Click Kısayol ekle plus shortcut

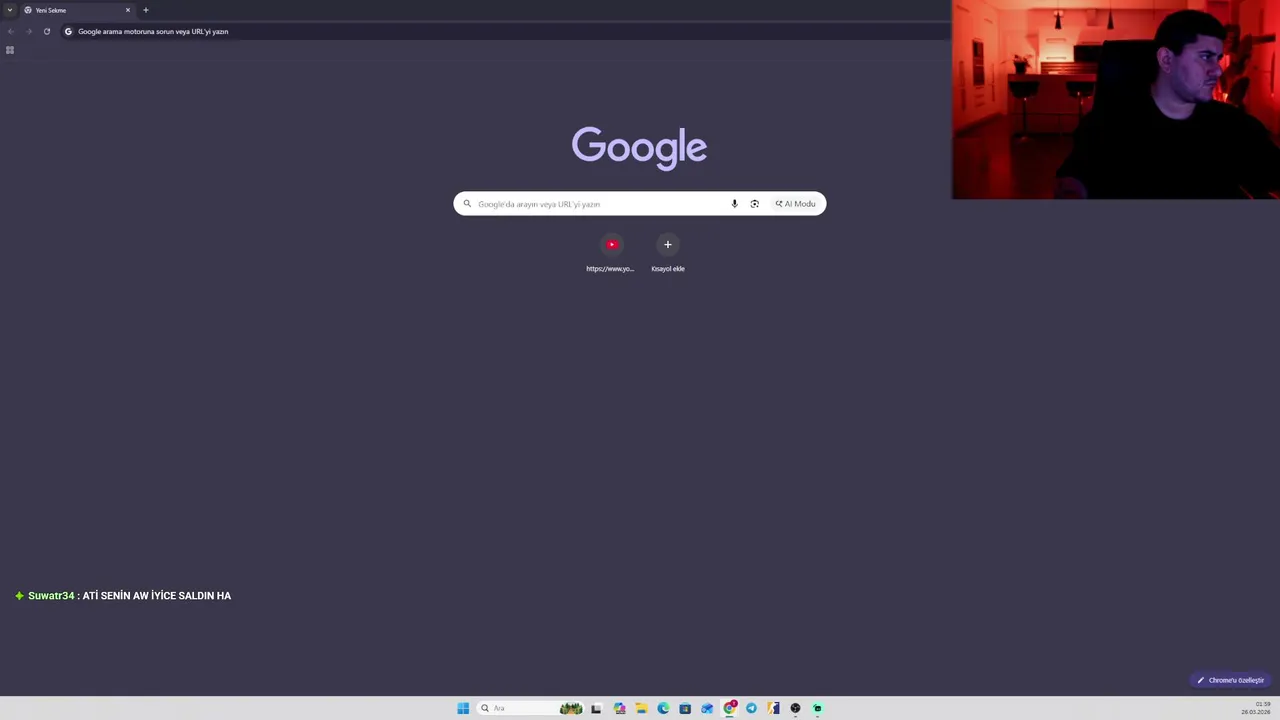click(x=668, y=254)
